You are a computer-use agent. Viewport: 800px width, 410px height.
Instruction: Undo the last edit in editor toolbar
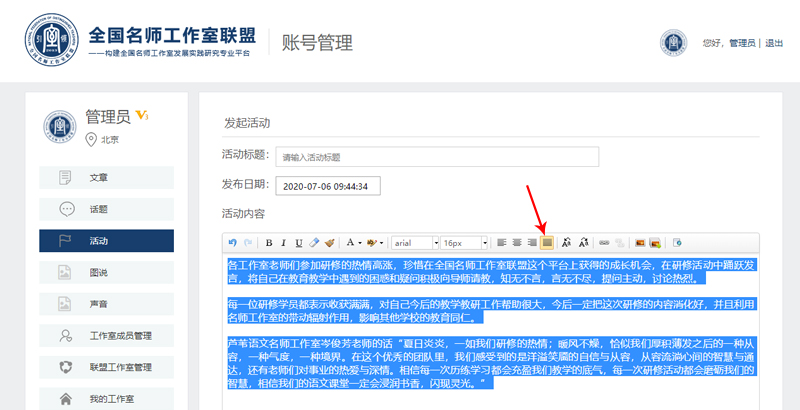[233, 243]
